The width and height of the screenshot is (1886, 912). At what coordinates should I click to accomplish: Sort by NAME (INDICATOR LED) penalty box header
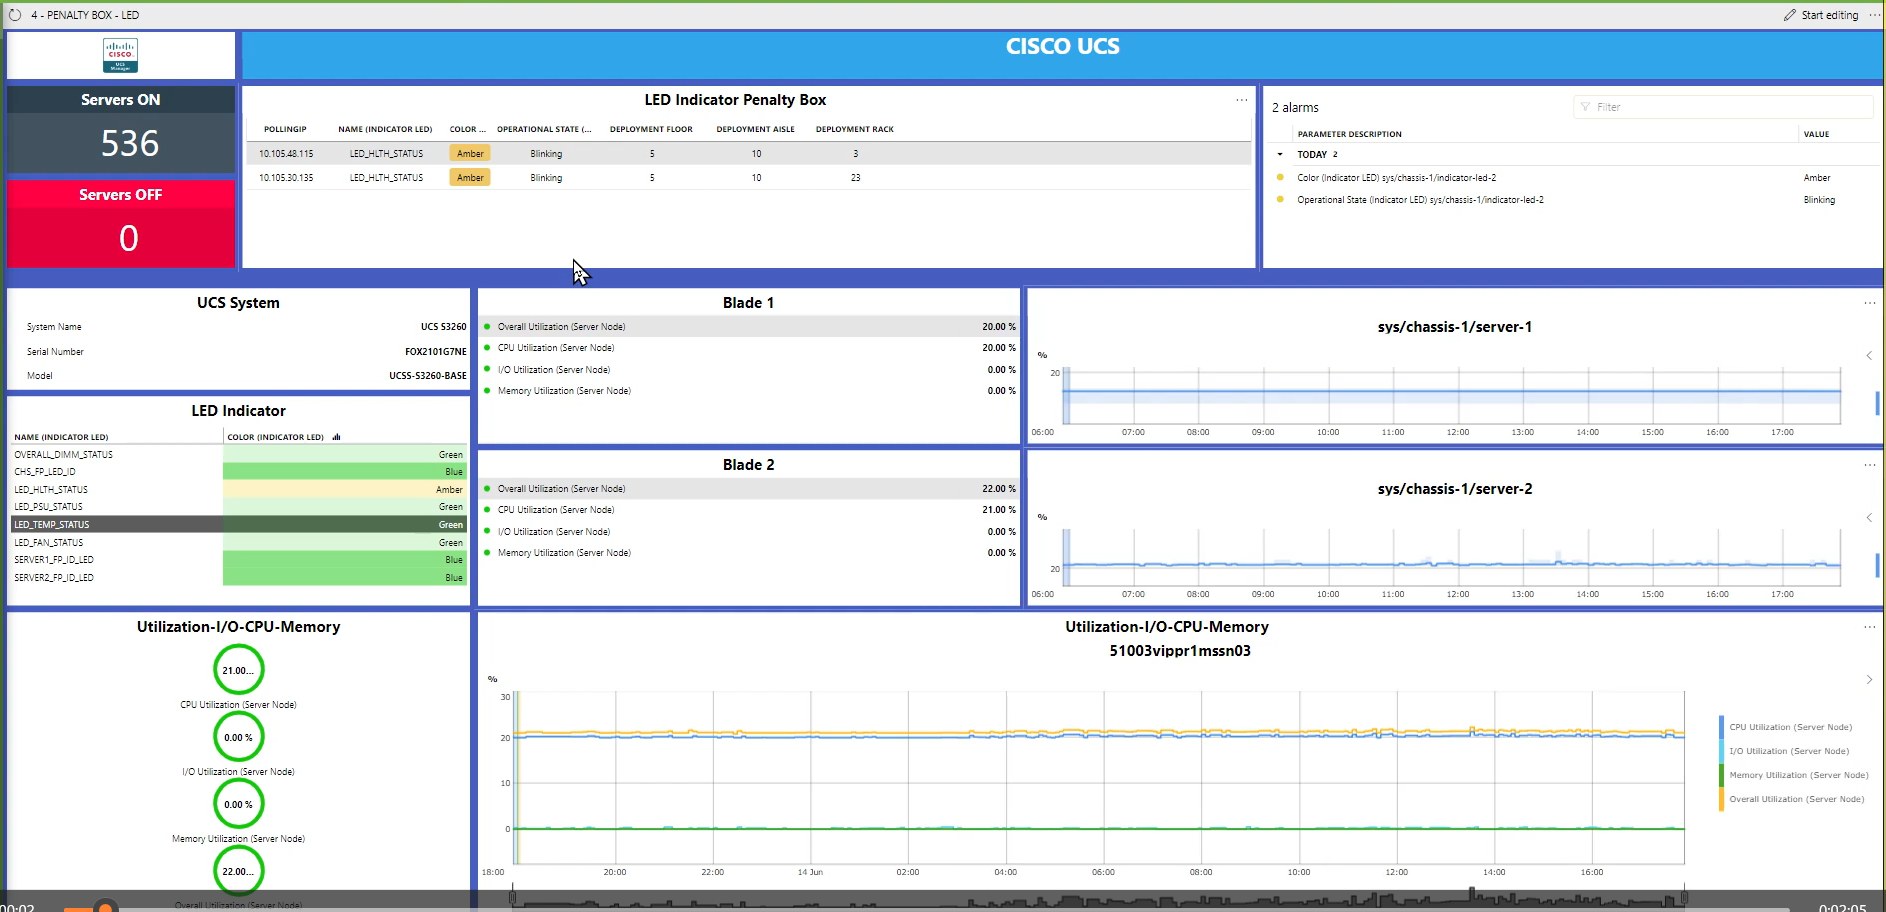coord(385,129)
